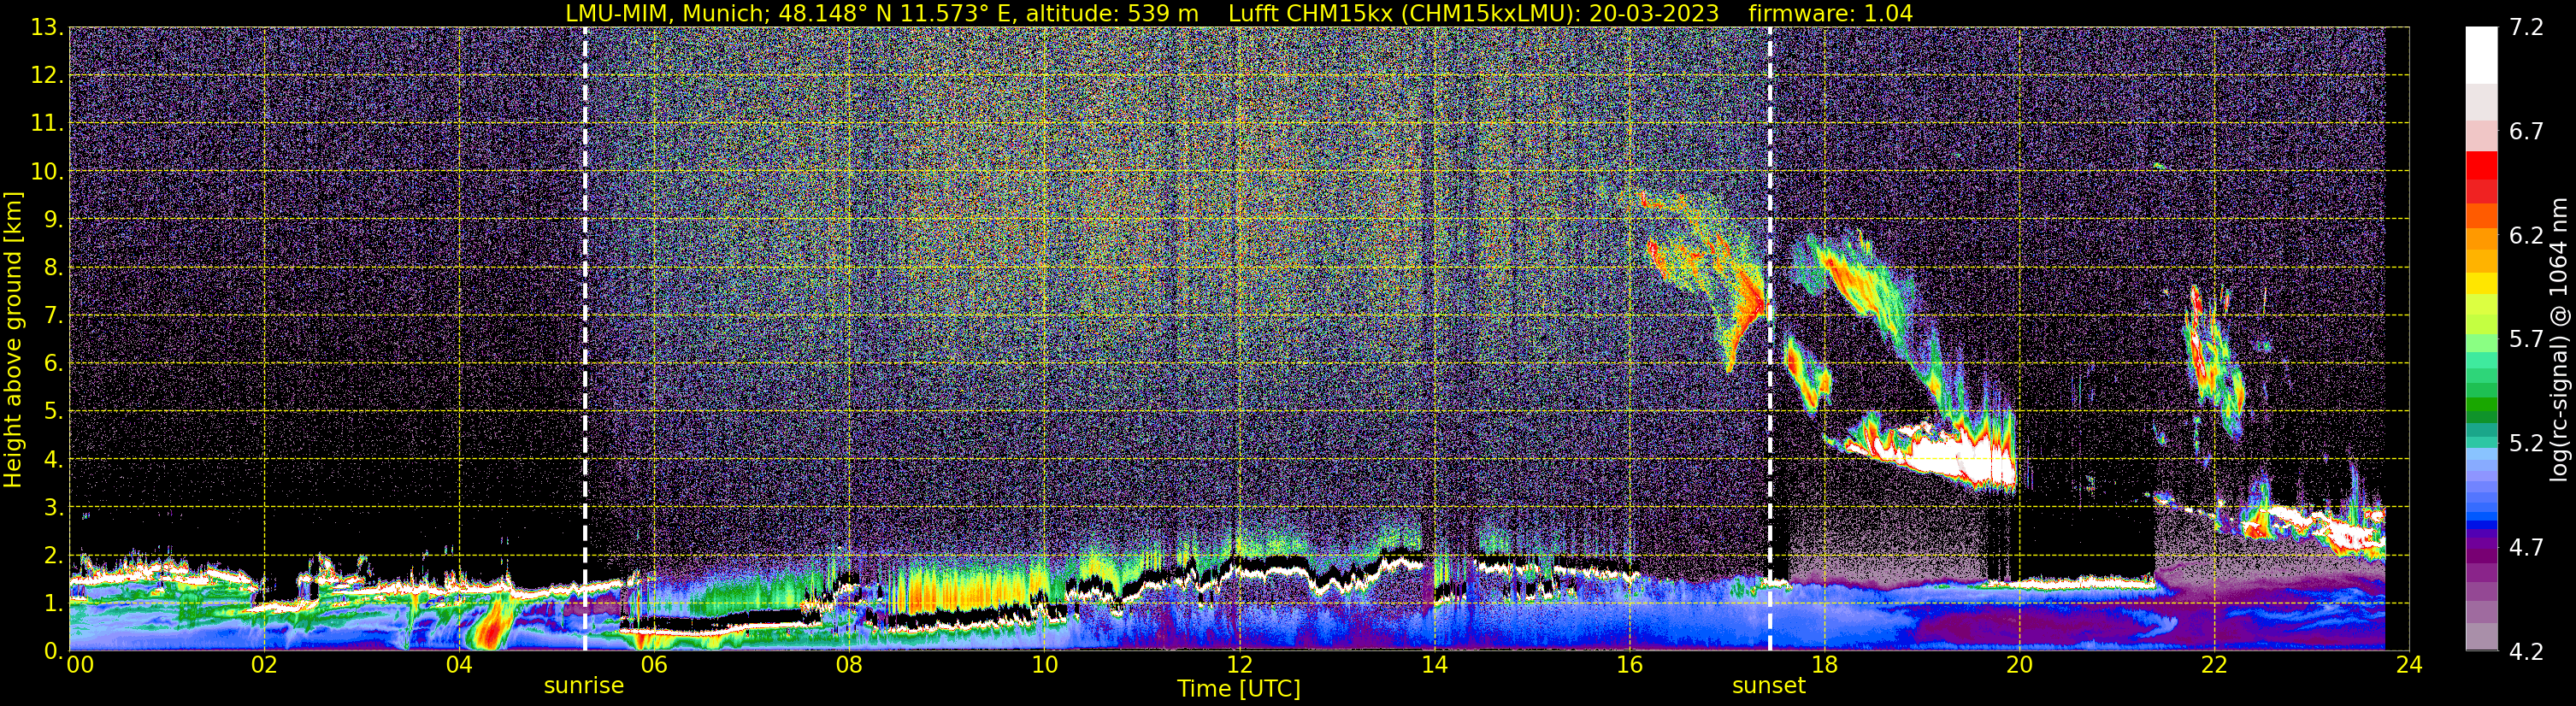Click the '10.' height axis tick label
Image resolution: width=2576 pixels, height=706 pixels.
48,172
